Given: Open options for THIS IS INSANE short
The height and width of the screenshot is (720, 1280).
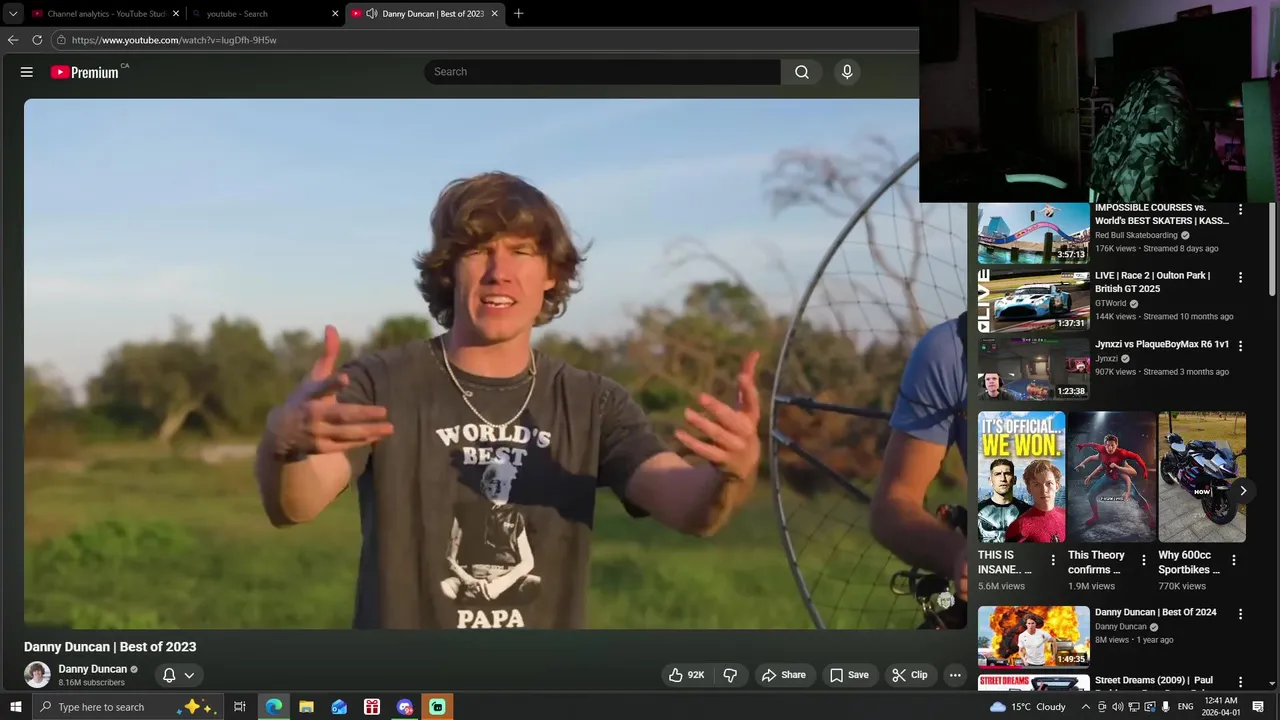Looking at the screenshot, I should [1053, 560].
